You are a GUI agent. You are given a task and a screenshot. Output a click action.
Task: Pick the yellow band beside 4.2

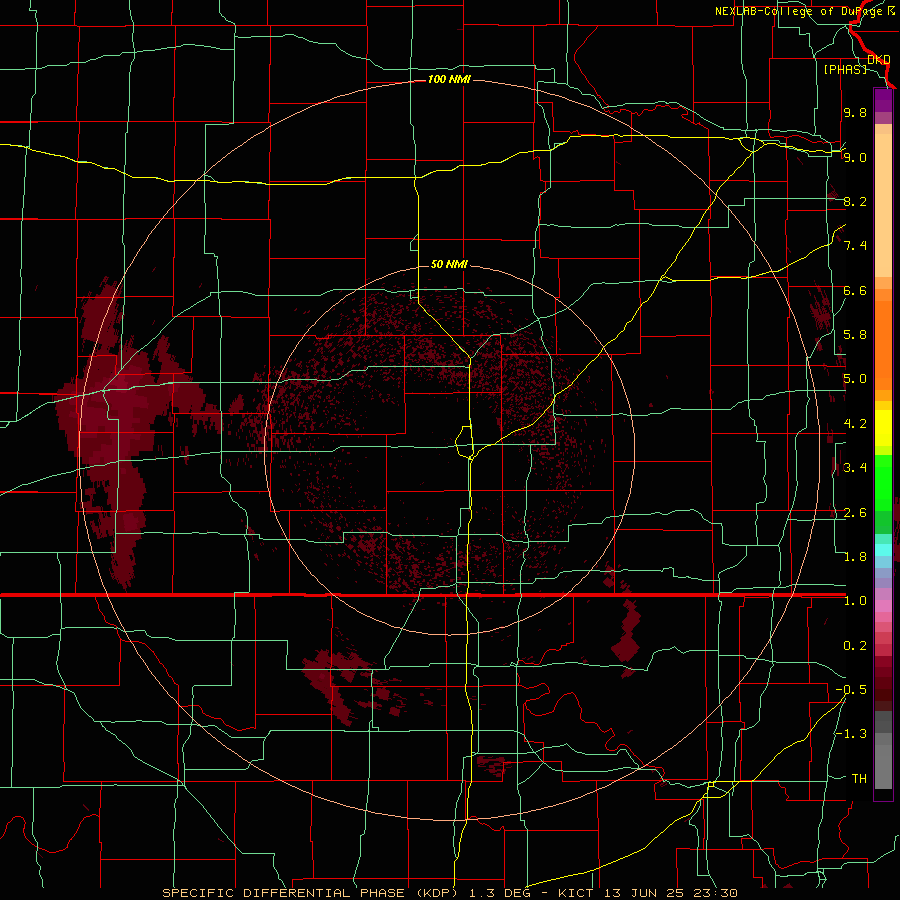click(x=883, y=428)
